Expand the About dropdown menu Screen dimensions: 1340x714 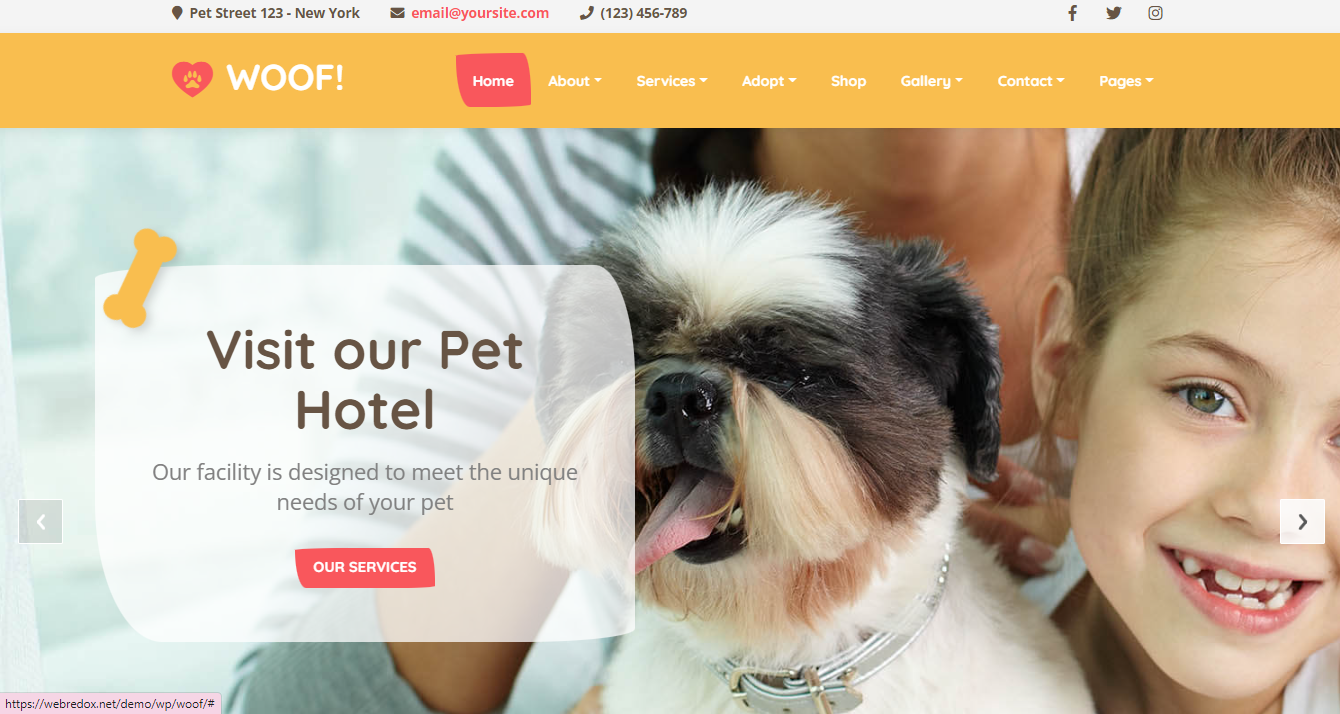click(x=575, y=81)
